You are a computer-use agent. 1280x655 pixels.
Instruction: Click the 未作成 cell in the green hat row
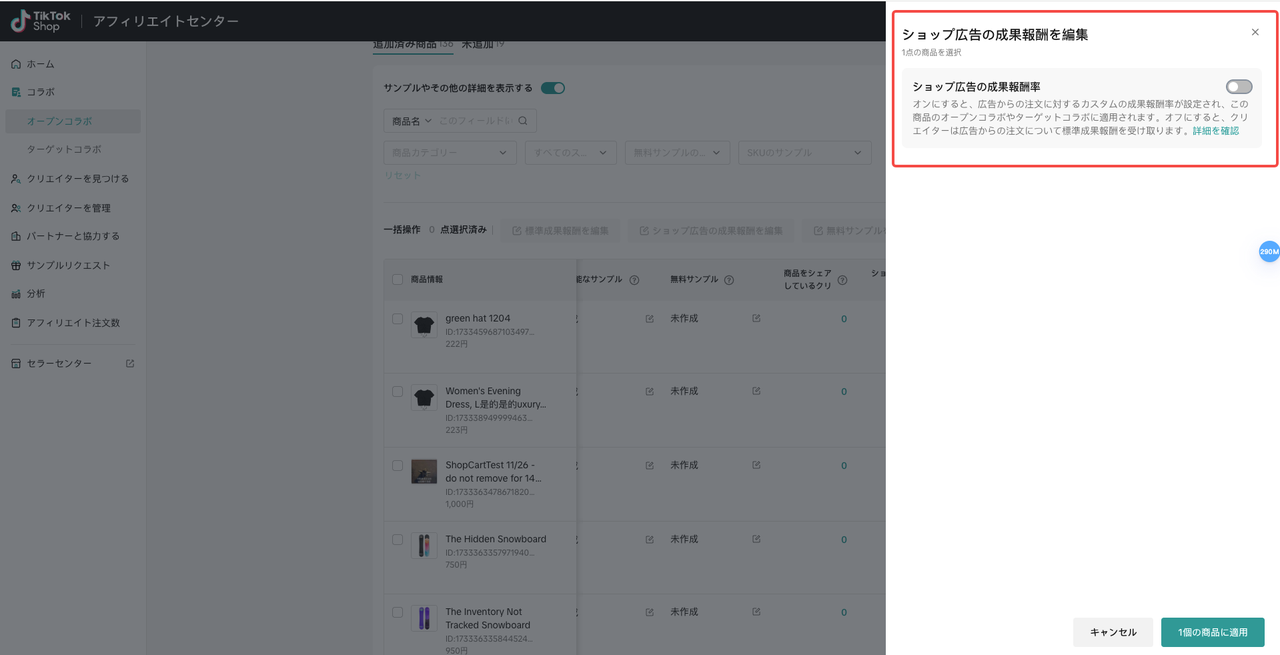[684, 319]
